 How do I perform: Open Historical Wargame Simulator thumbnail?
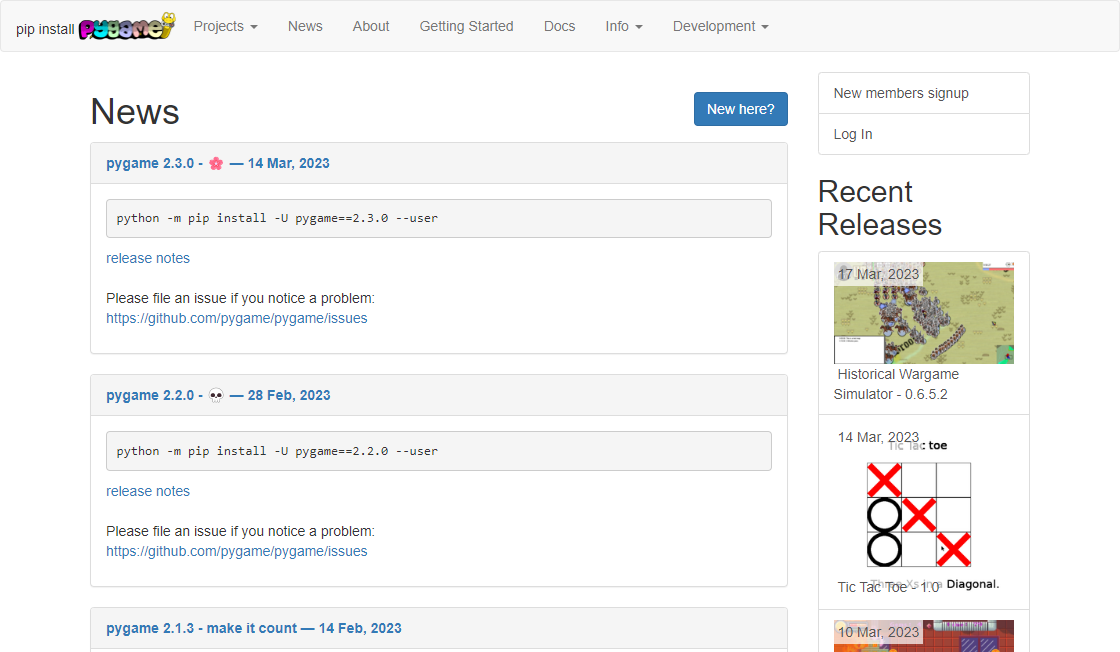[x=923, y=313]
